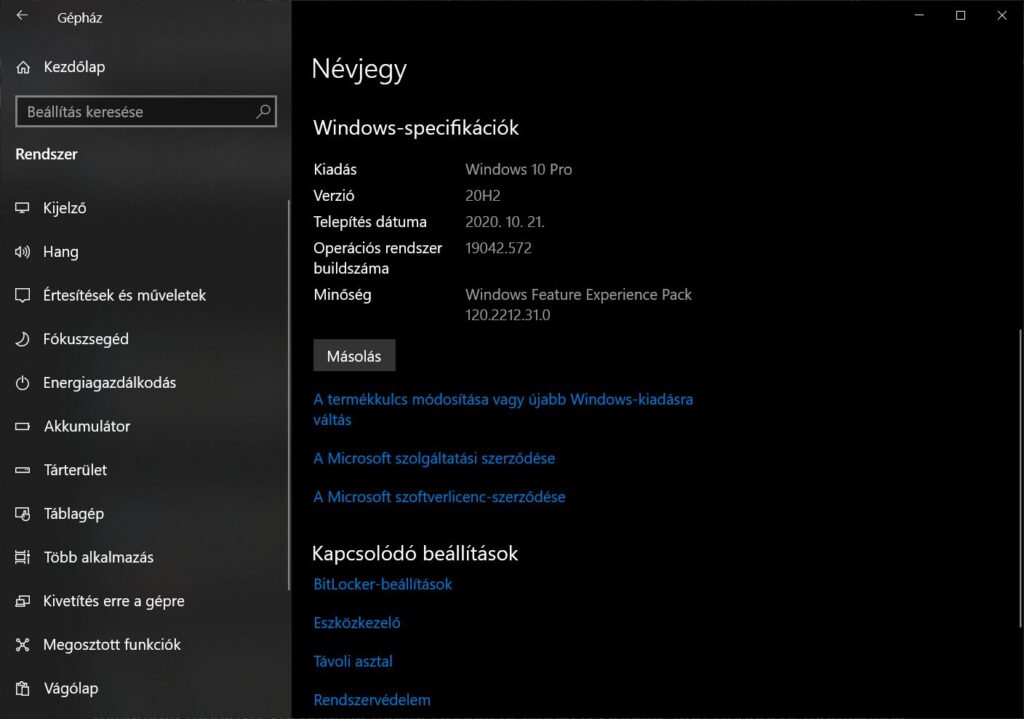Click the Kapcsolódó beállítások heading

pyautogui.click(x=415, y=554)
